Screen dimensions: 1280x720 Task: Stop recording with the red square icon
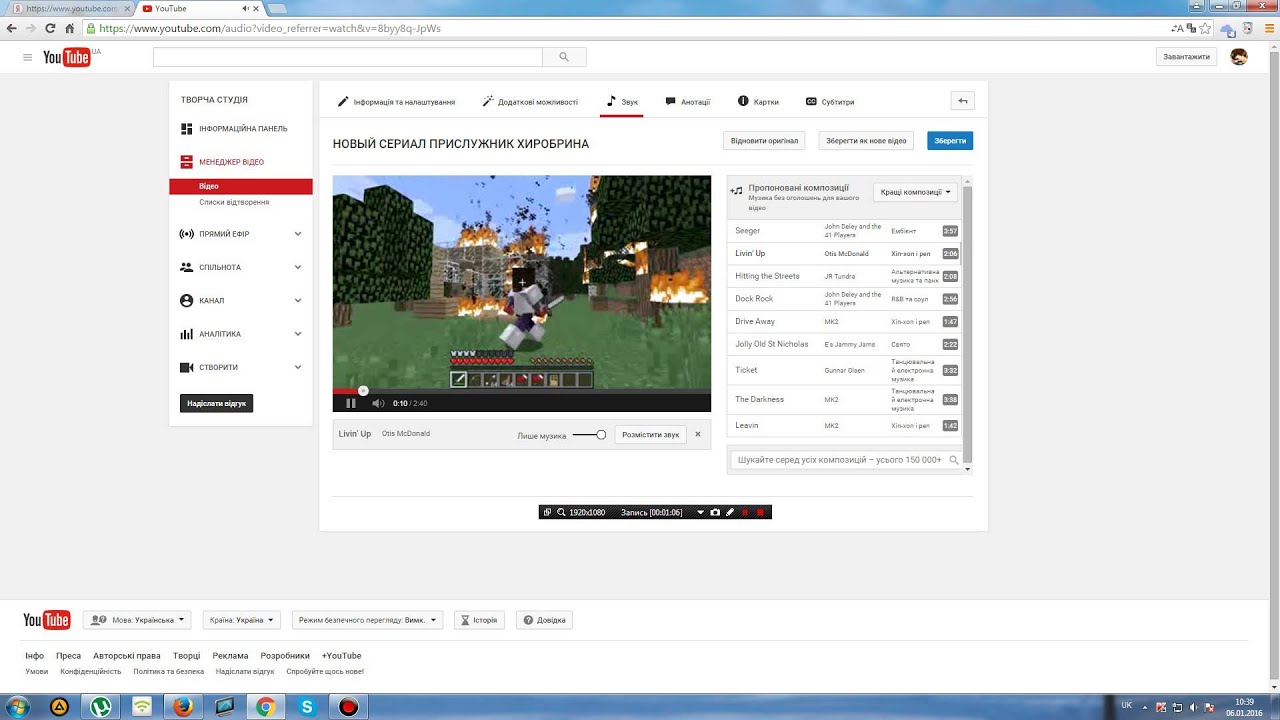pyautogui.click(x=760, y=512)
